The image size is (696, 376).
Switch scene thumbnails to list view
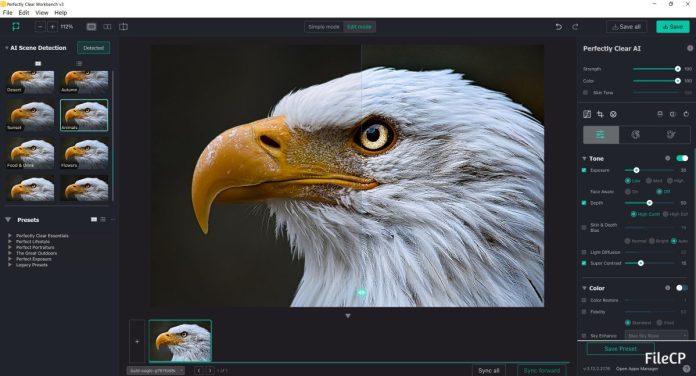pos(79,63)
